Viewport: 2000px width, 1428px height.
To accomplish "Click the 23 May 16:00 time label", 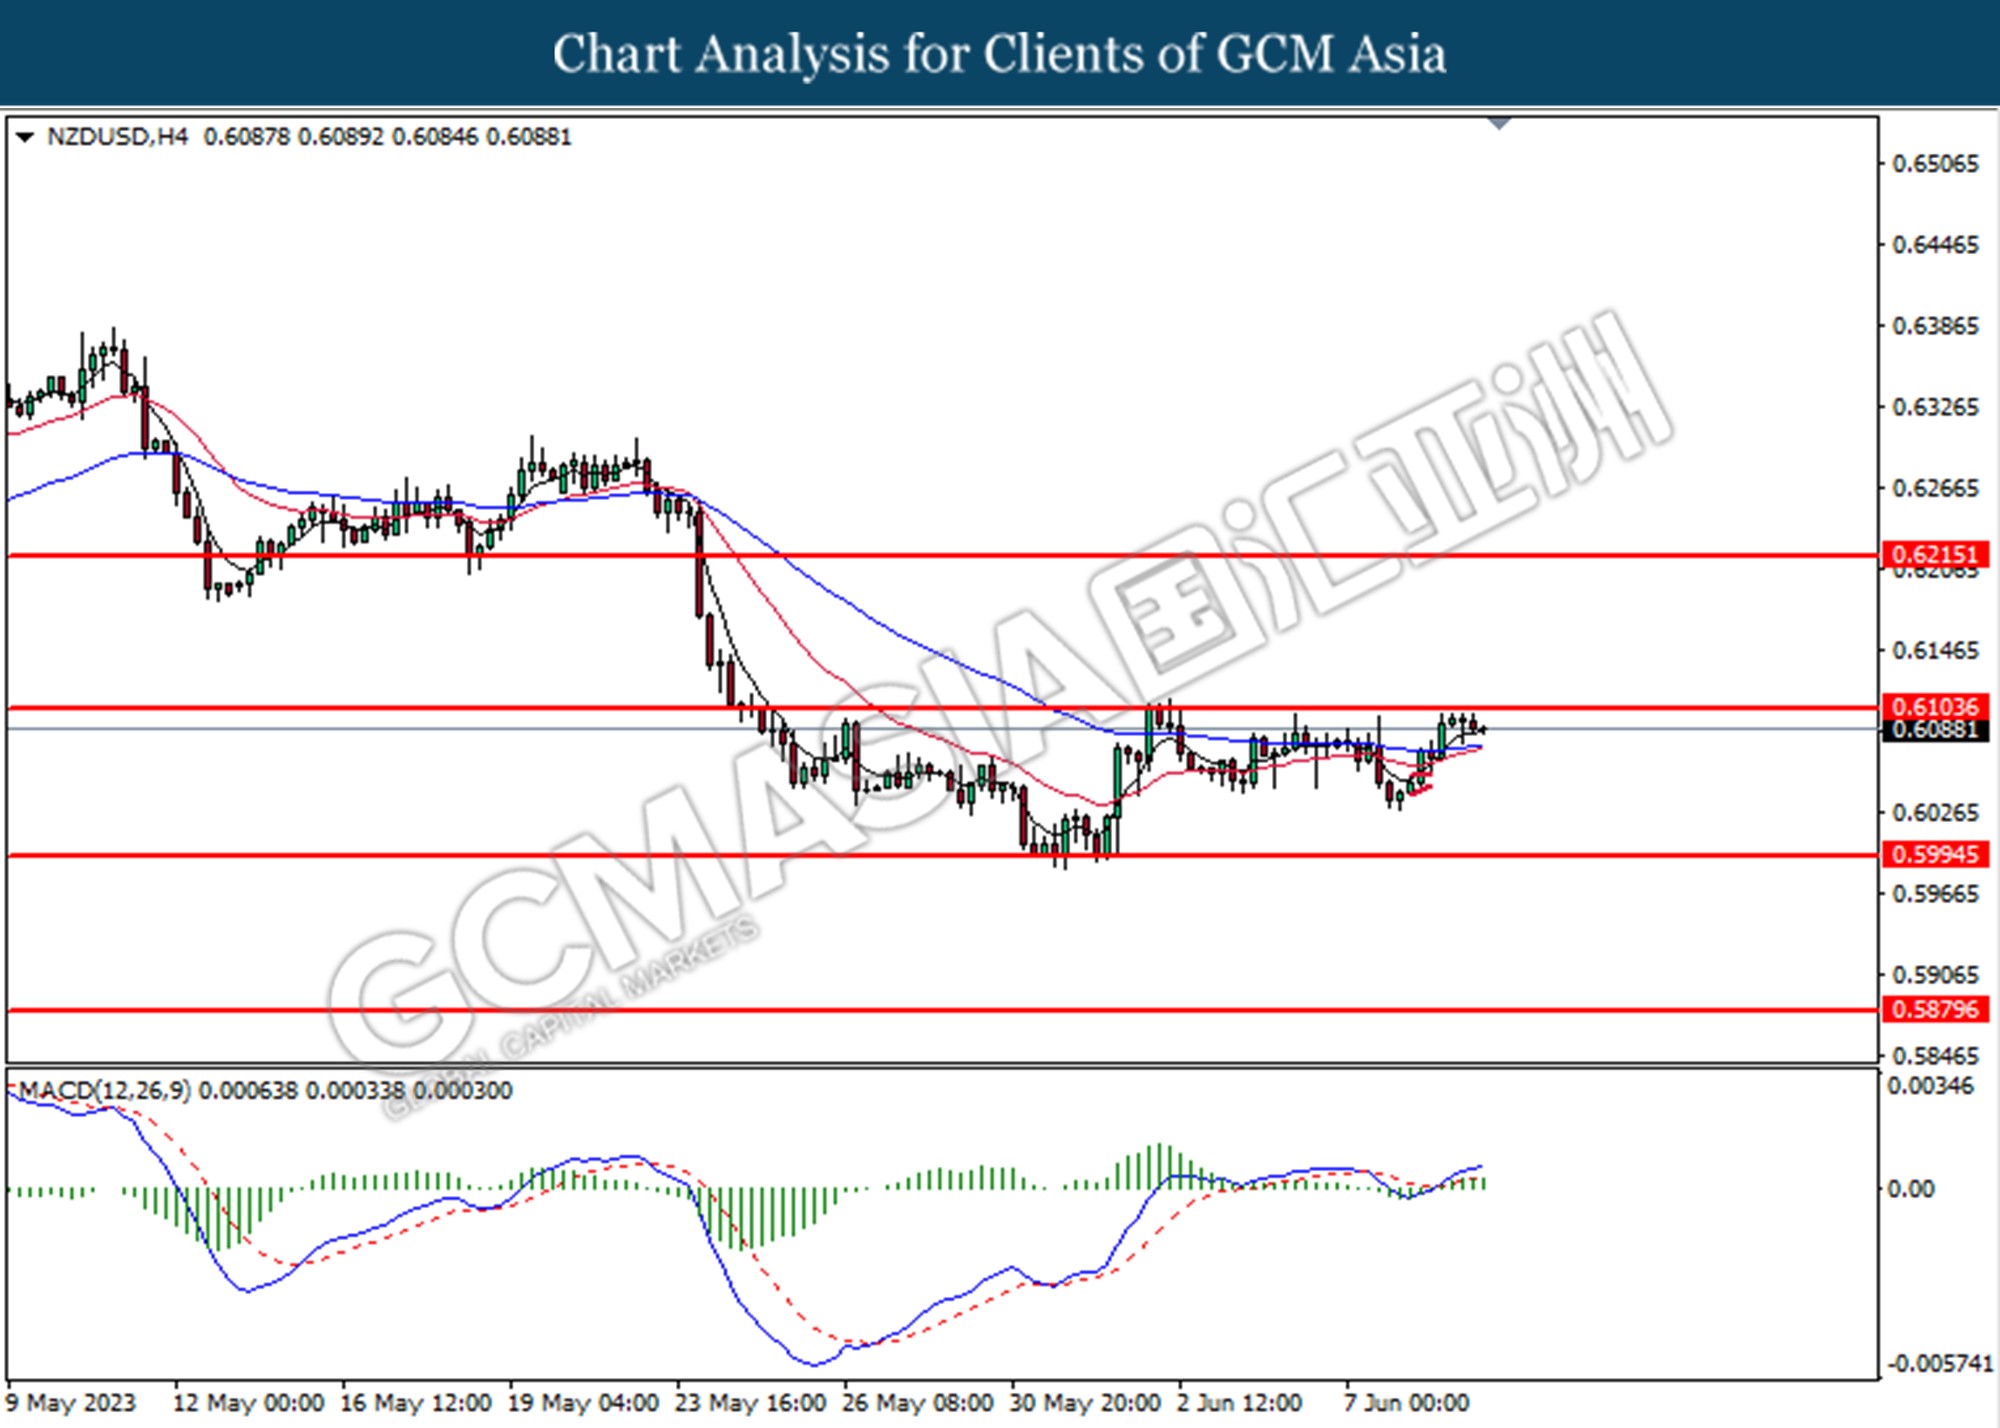I will pos(750,1403).
